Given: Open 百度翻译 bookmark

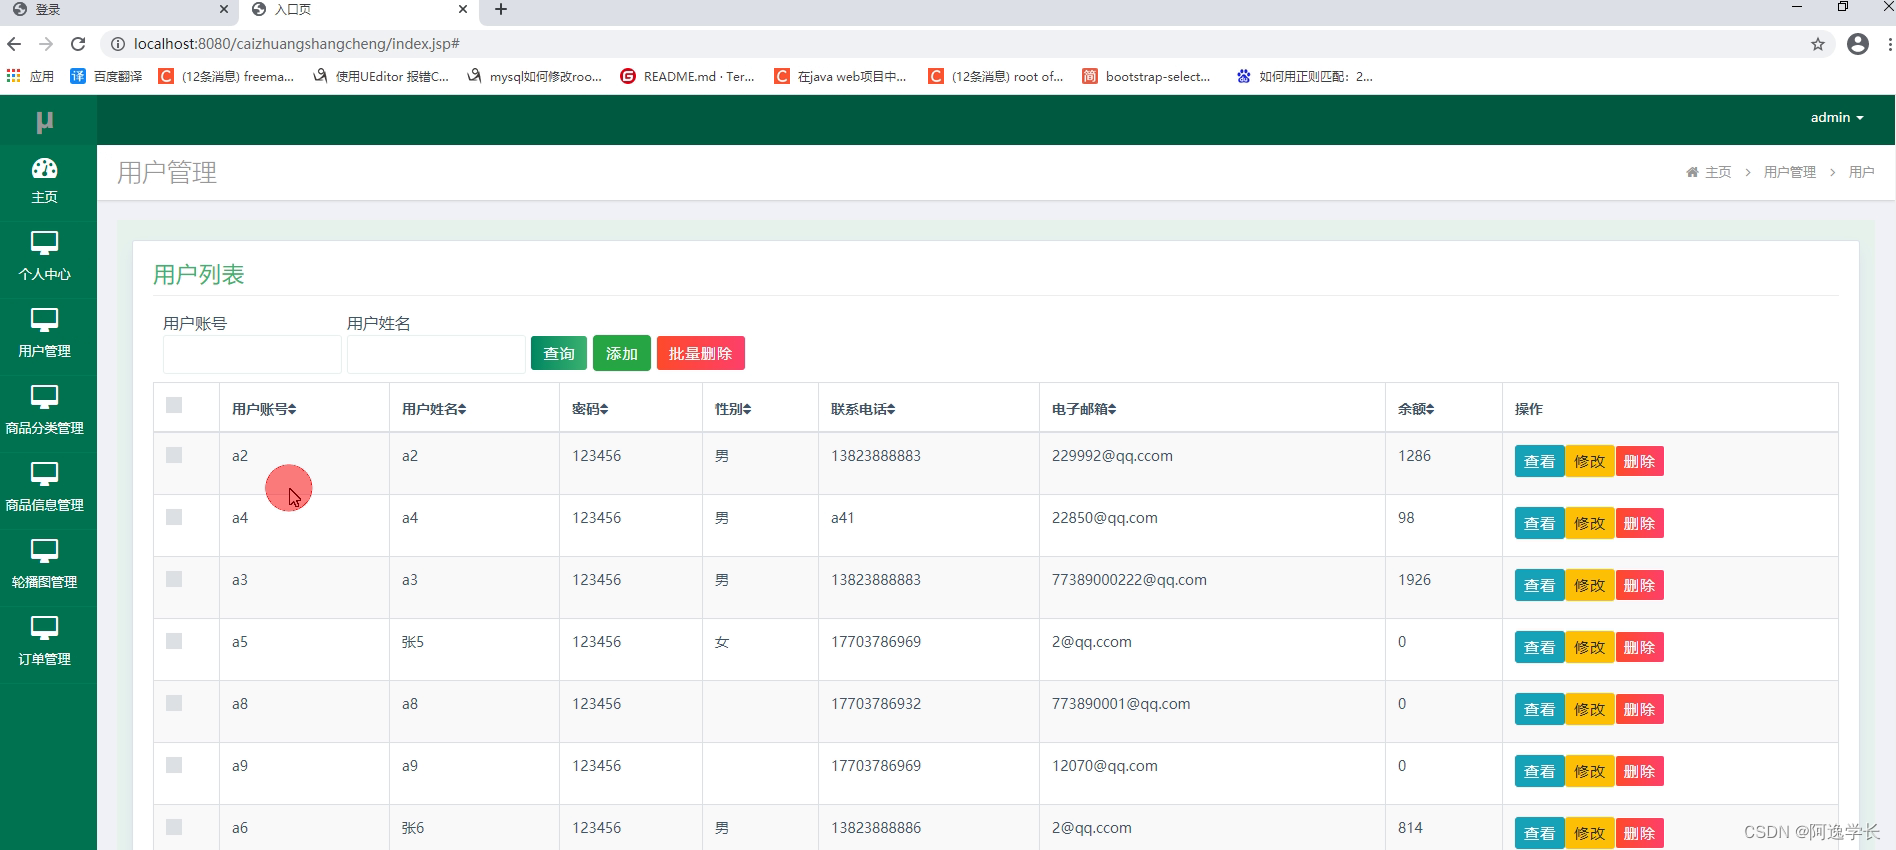Looking at the screenshot, I should (x=106, y=76).
